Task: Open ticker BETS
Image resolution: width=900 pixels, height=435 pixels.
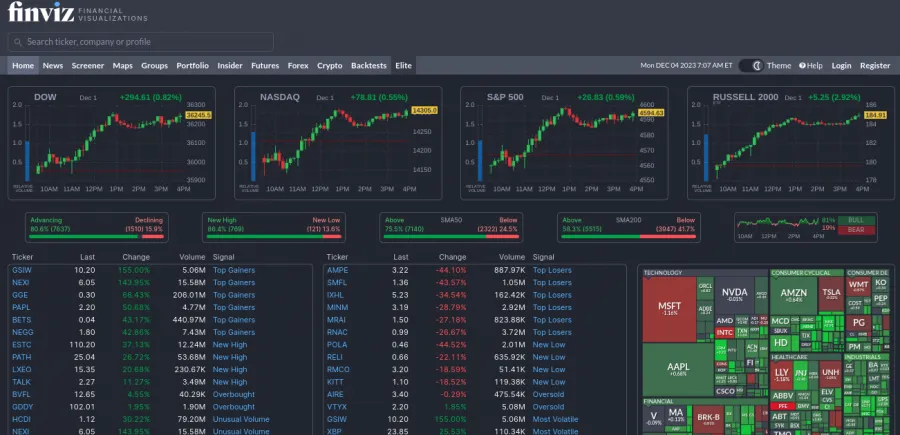Action: [x=22, y=320]
